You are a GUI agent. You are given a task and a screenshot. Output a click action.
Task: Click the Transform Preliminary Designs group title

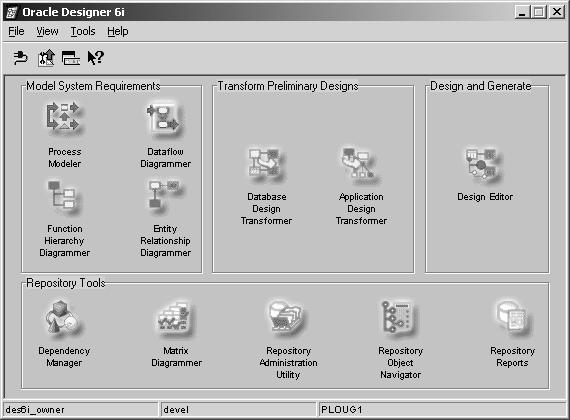coord(288,86)
